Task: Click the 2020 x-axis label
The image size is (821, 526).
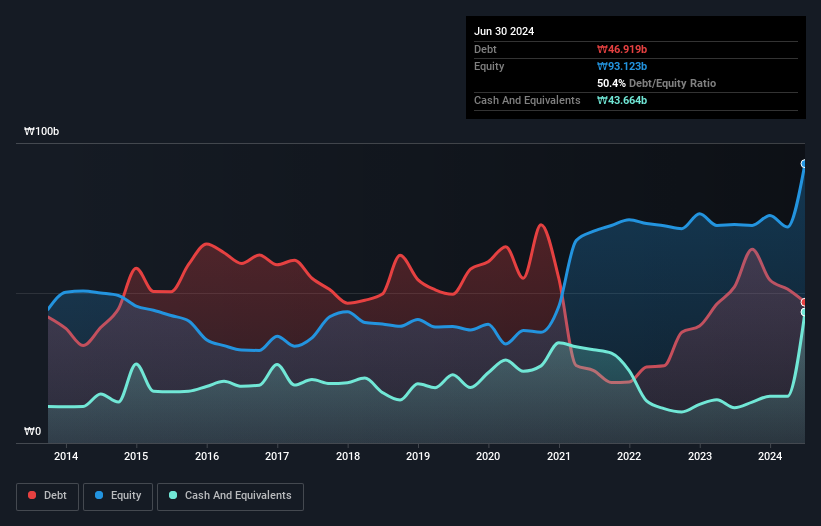Action: pyautogui.click(x=488, y=456)
